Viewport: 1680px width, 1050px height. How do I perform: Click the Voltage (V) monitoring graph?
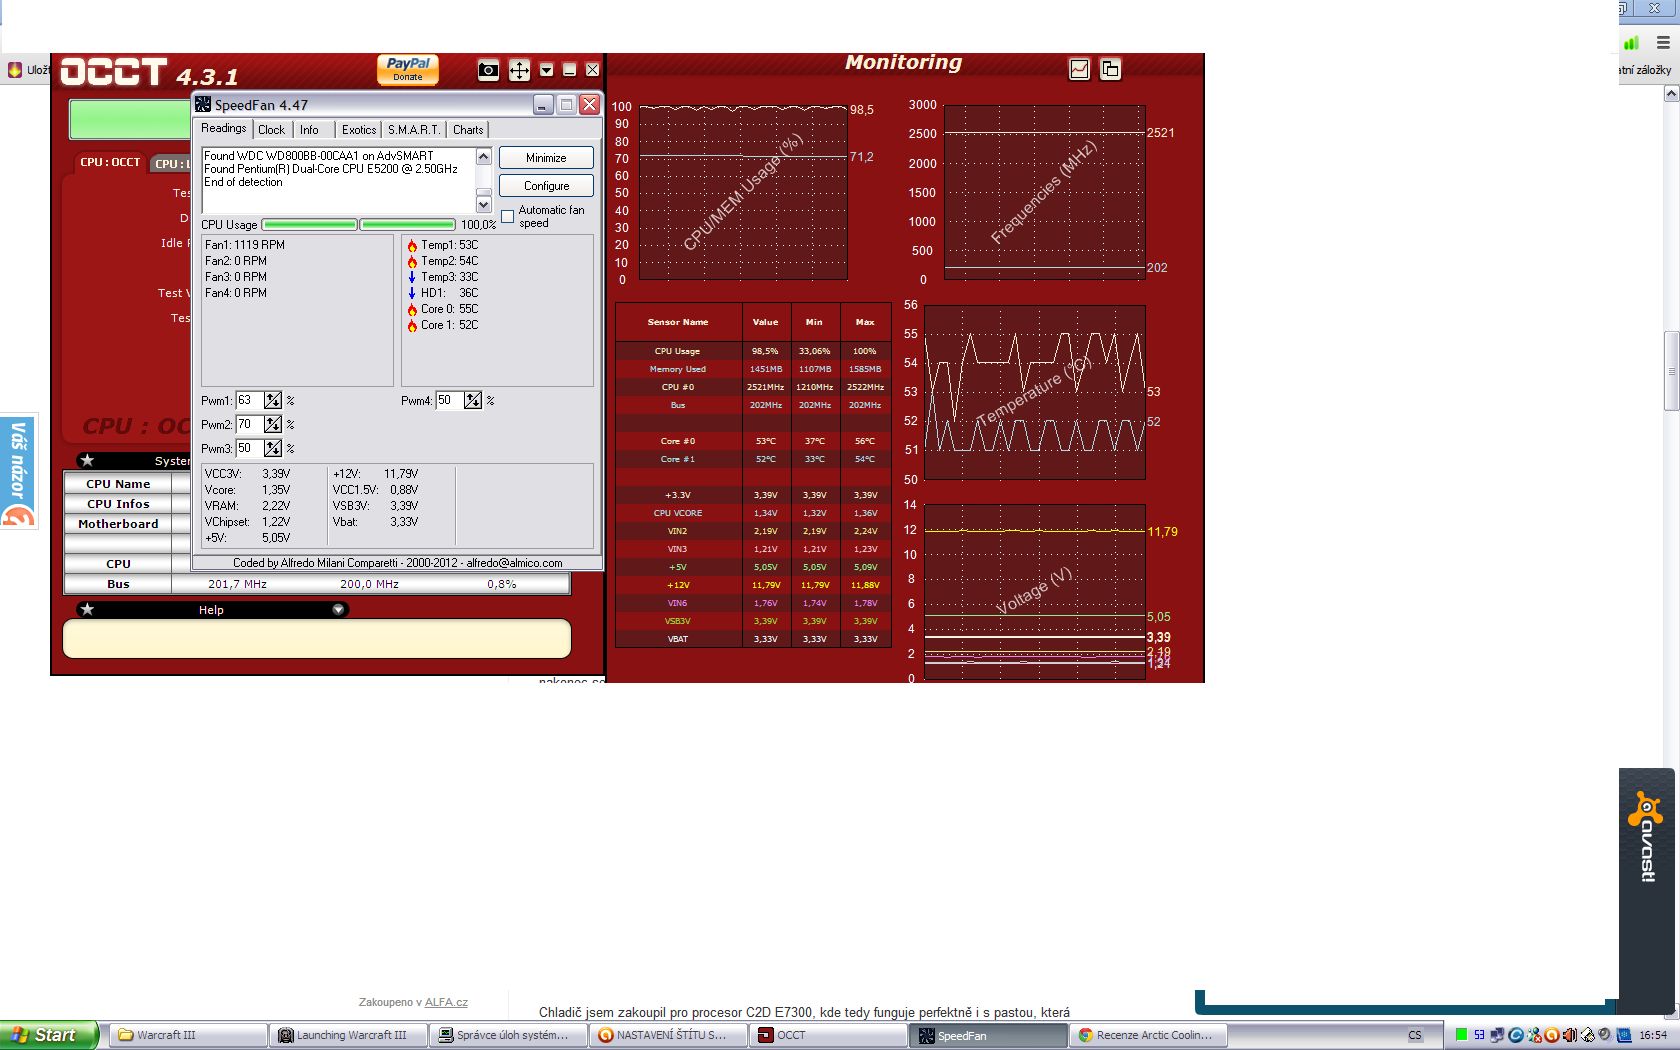[1035, 592]
